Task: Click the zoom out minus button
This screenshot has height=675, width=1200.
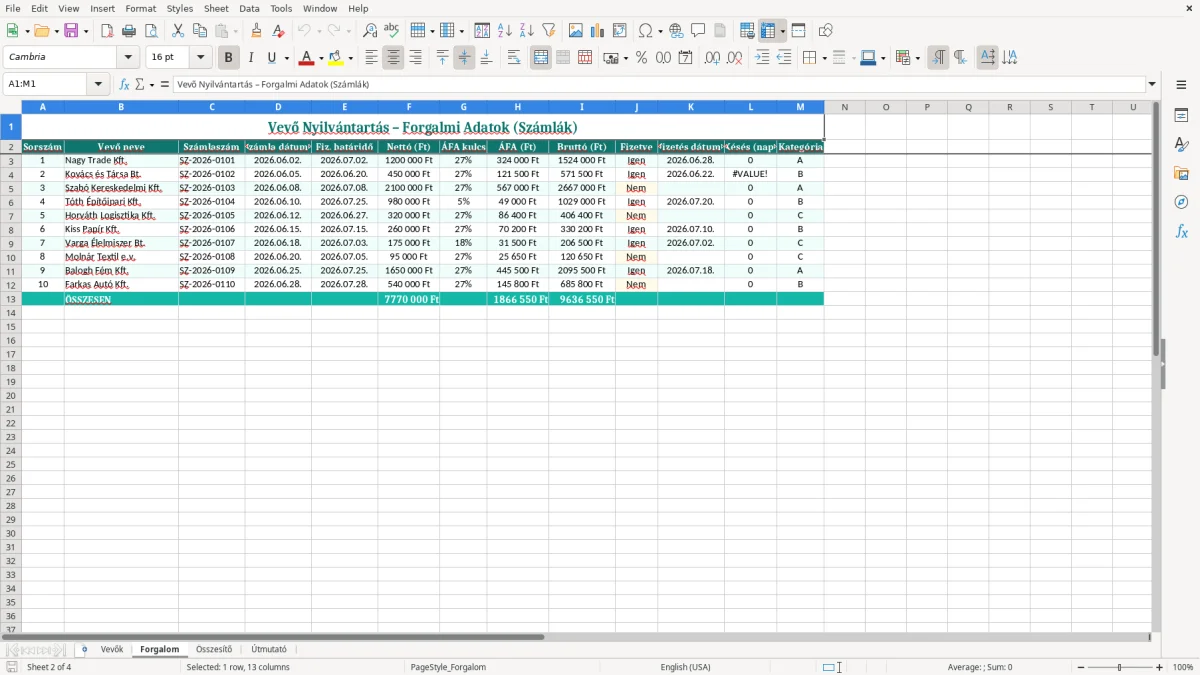Action: 1079,667
